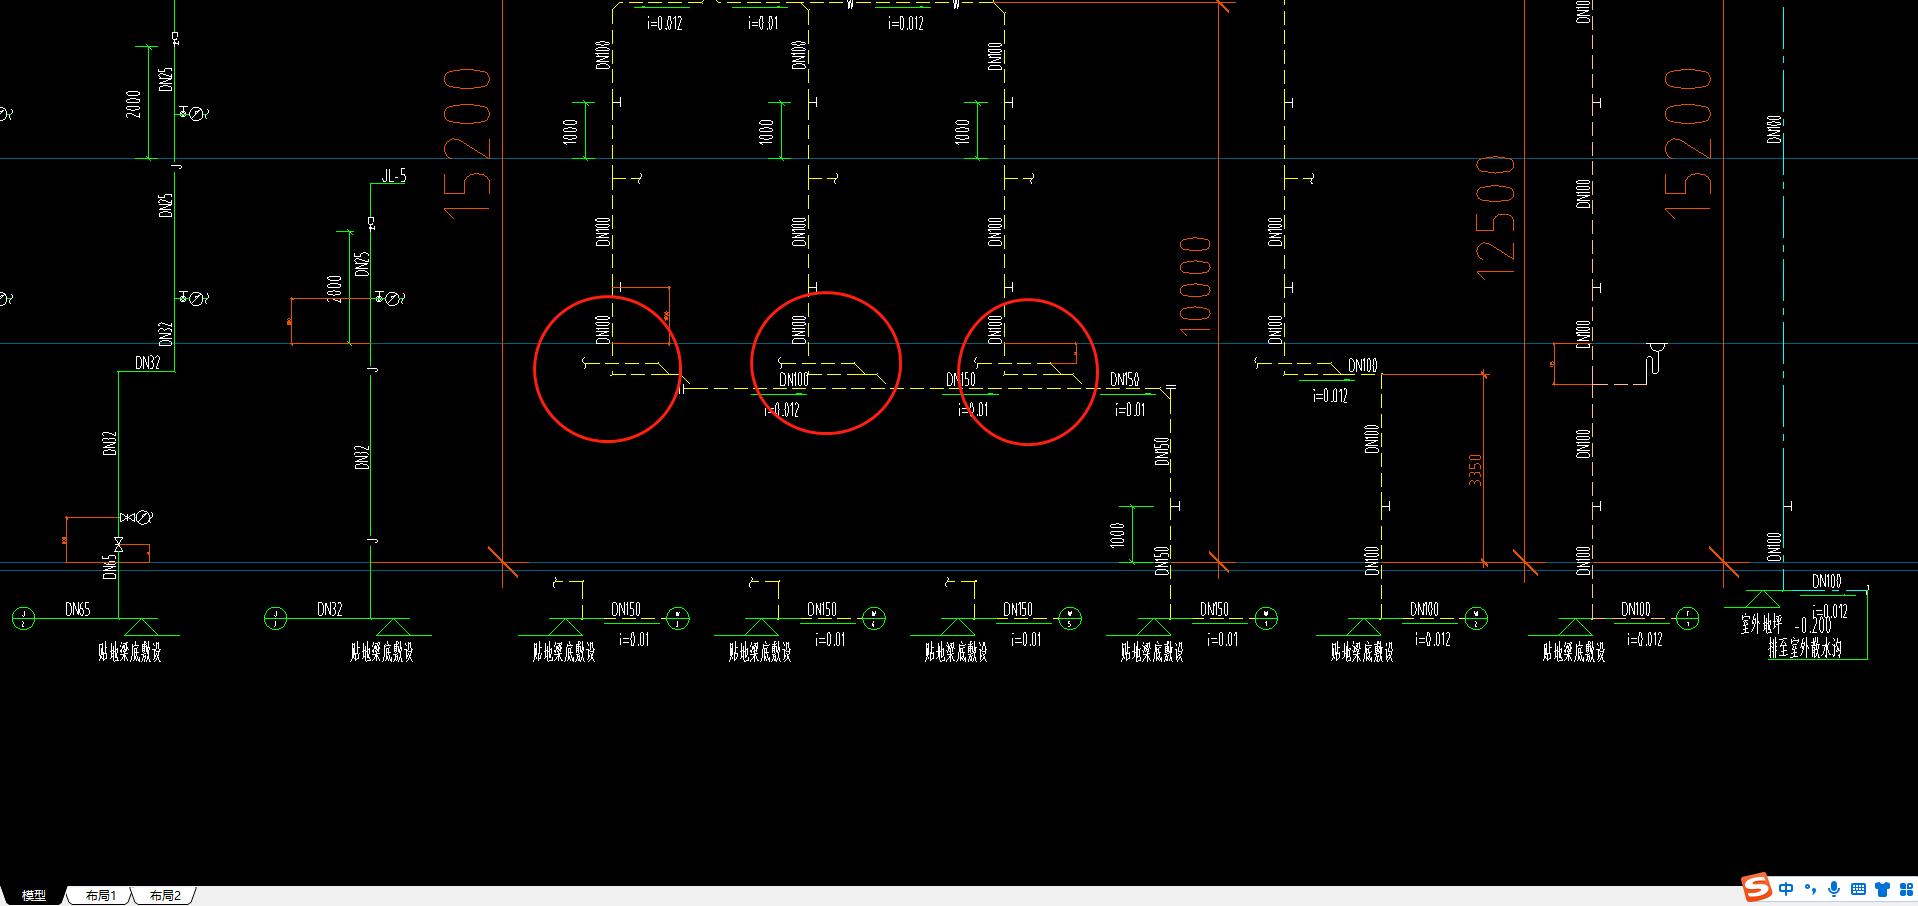The width and height of the screenshot is (1918, 906).
Task: Select the 2000 dimension text
Action: pyautogui.click(x=134, y=104)
